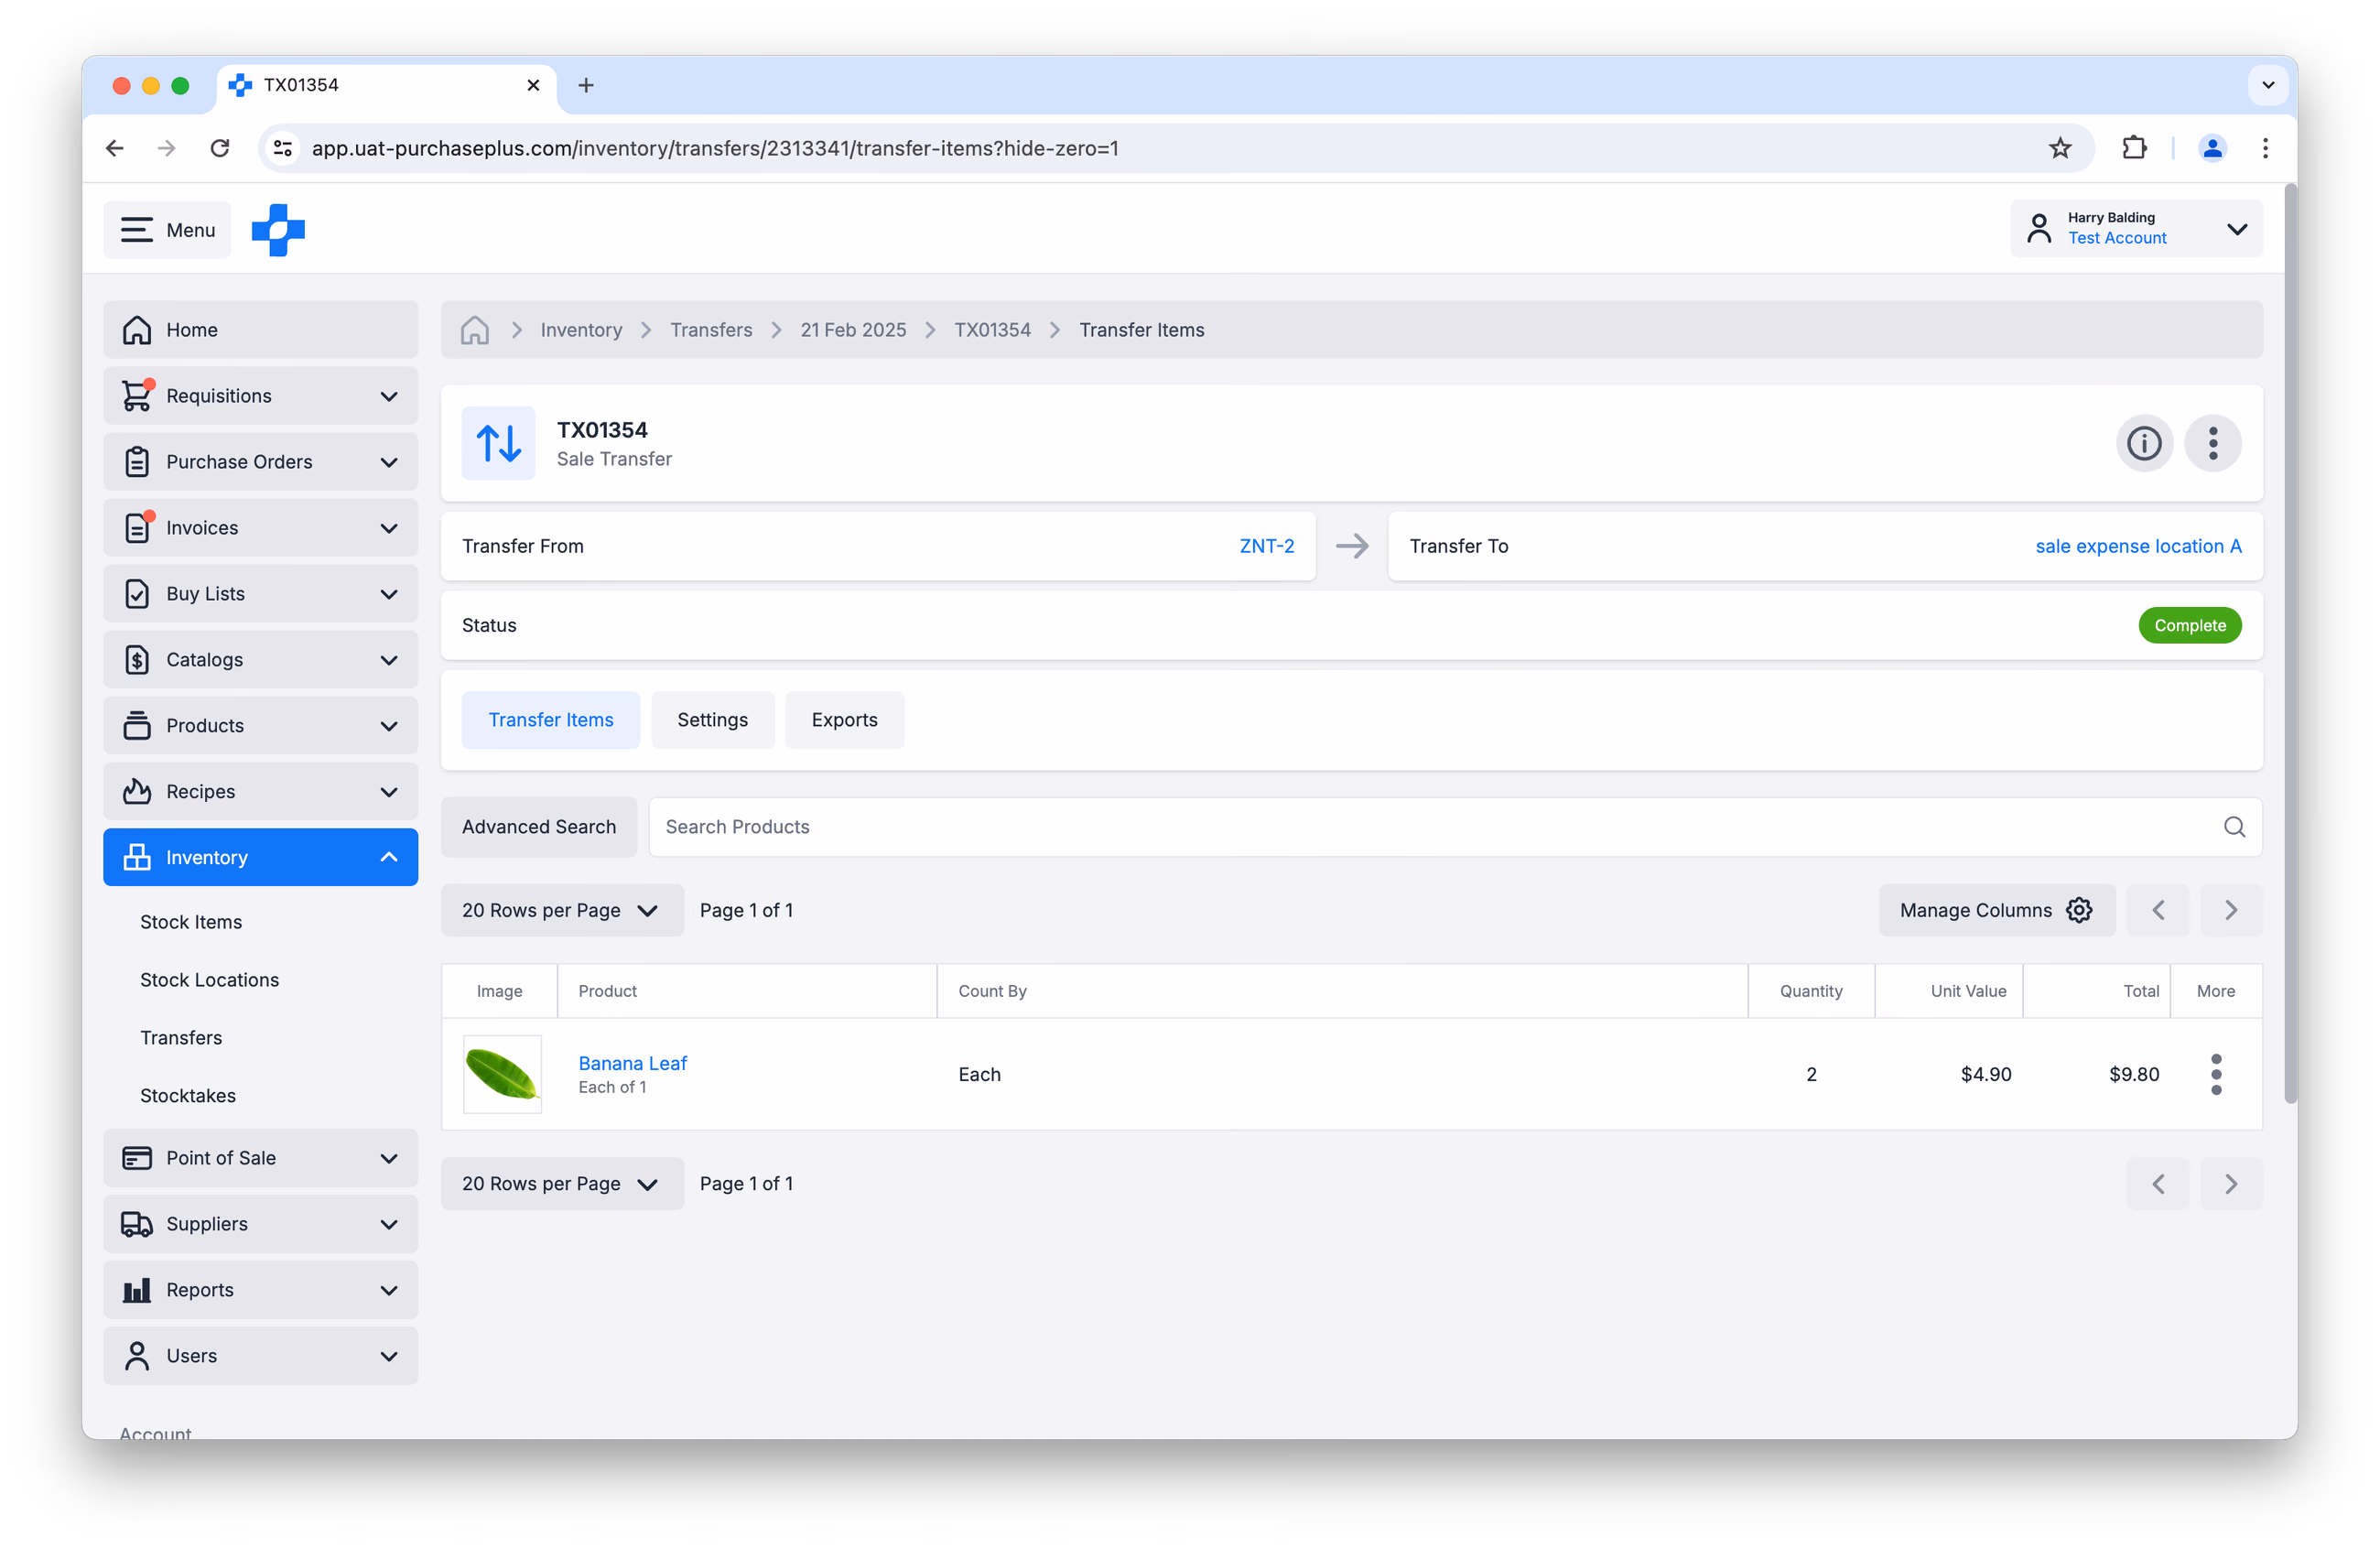Image resolution: width=2380 pixels, height=1548 pixels.
Task: Select Stock Items submenu
Action: tap(191, 922)
